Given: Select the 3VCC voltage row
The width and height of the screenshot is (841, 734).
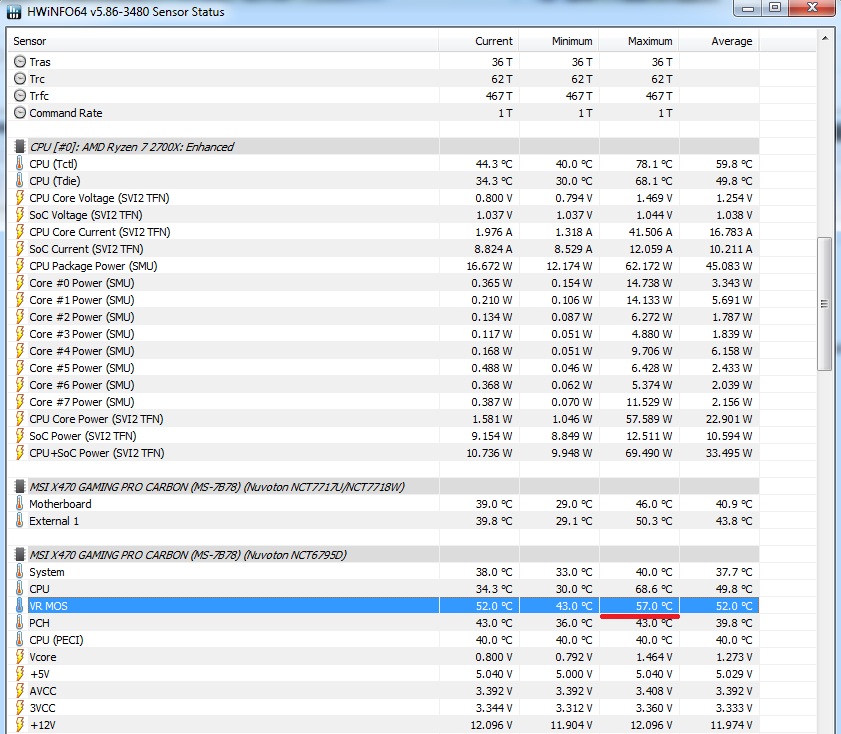Looking at the screenshot, I should tap(383, 708).
